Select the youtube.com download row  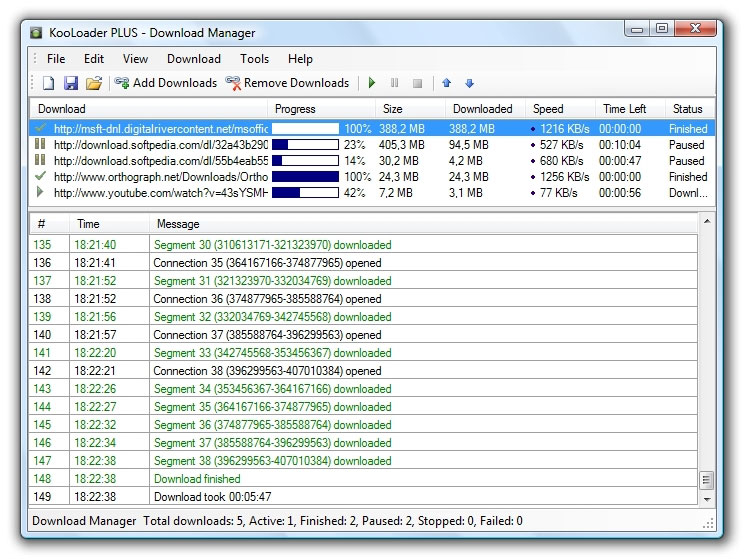click(x=160, y=193)
